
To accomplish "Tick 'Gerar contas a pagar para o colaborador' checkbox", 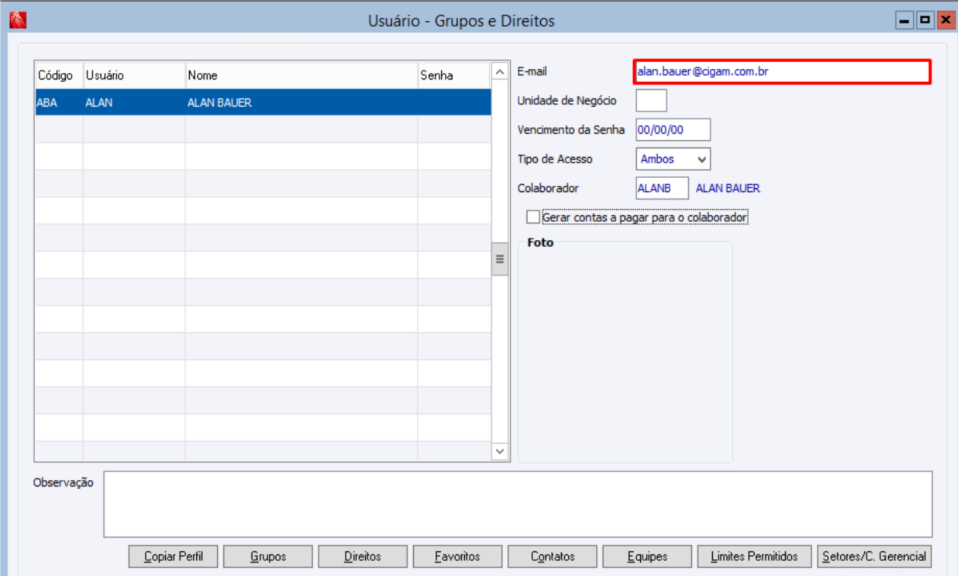I will 533,217.
